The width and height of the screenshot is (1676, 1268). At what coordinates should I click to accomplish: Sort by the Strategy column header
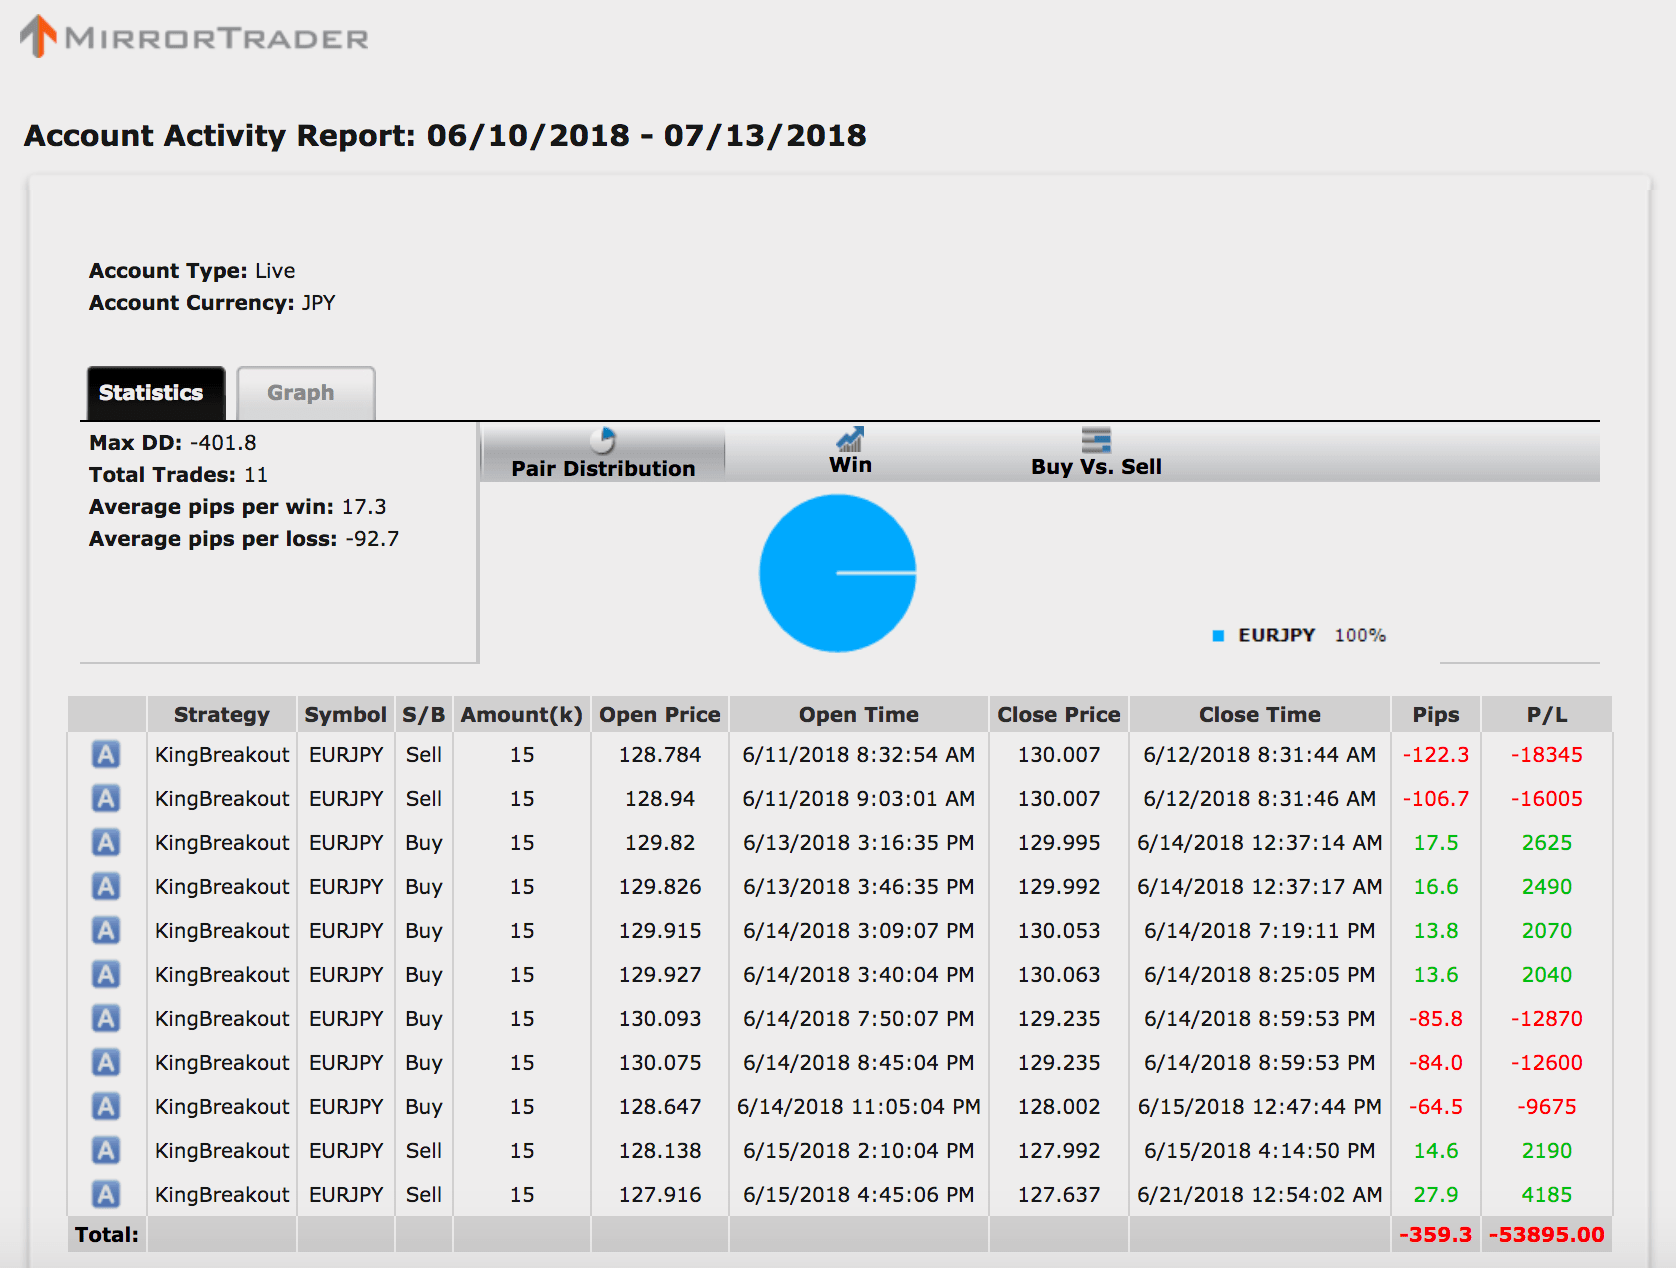222,714
